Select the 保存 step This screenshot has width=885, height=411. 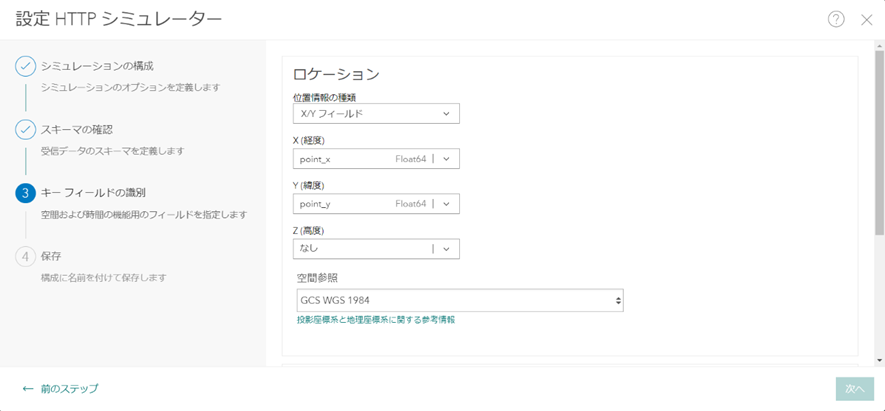[x=51, y=256]
